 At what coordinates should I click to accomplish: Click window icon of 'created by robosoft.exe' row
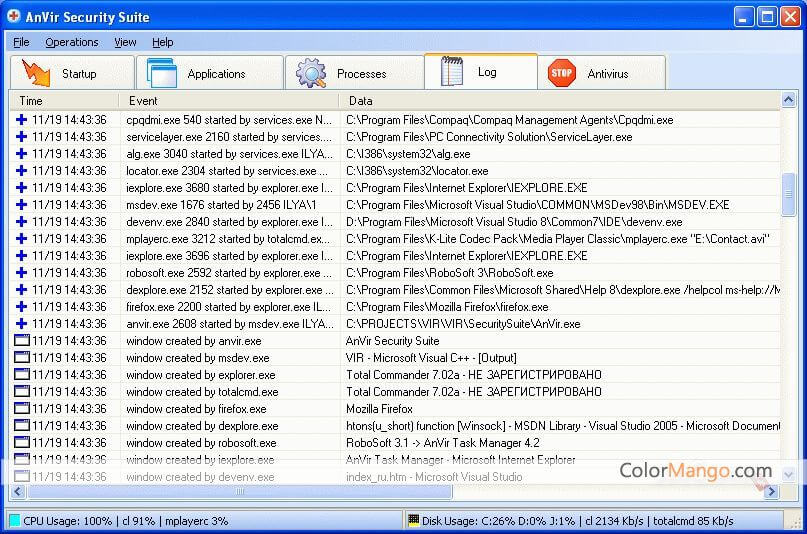pos(22,442)
